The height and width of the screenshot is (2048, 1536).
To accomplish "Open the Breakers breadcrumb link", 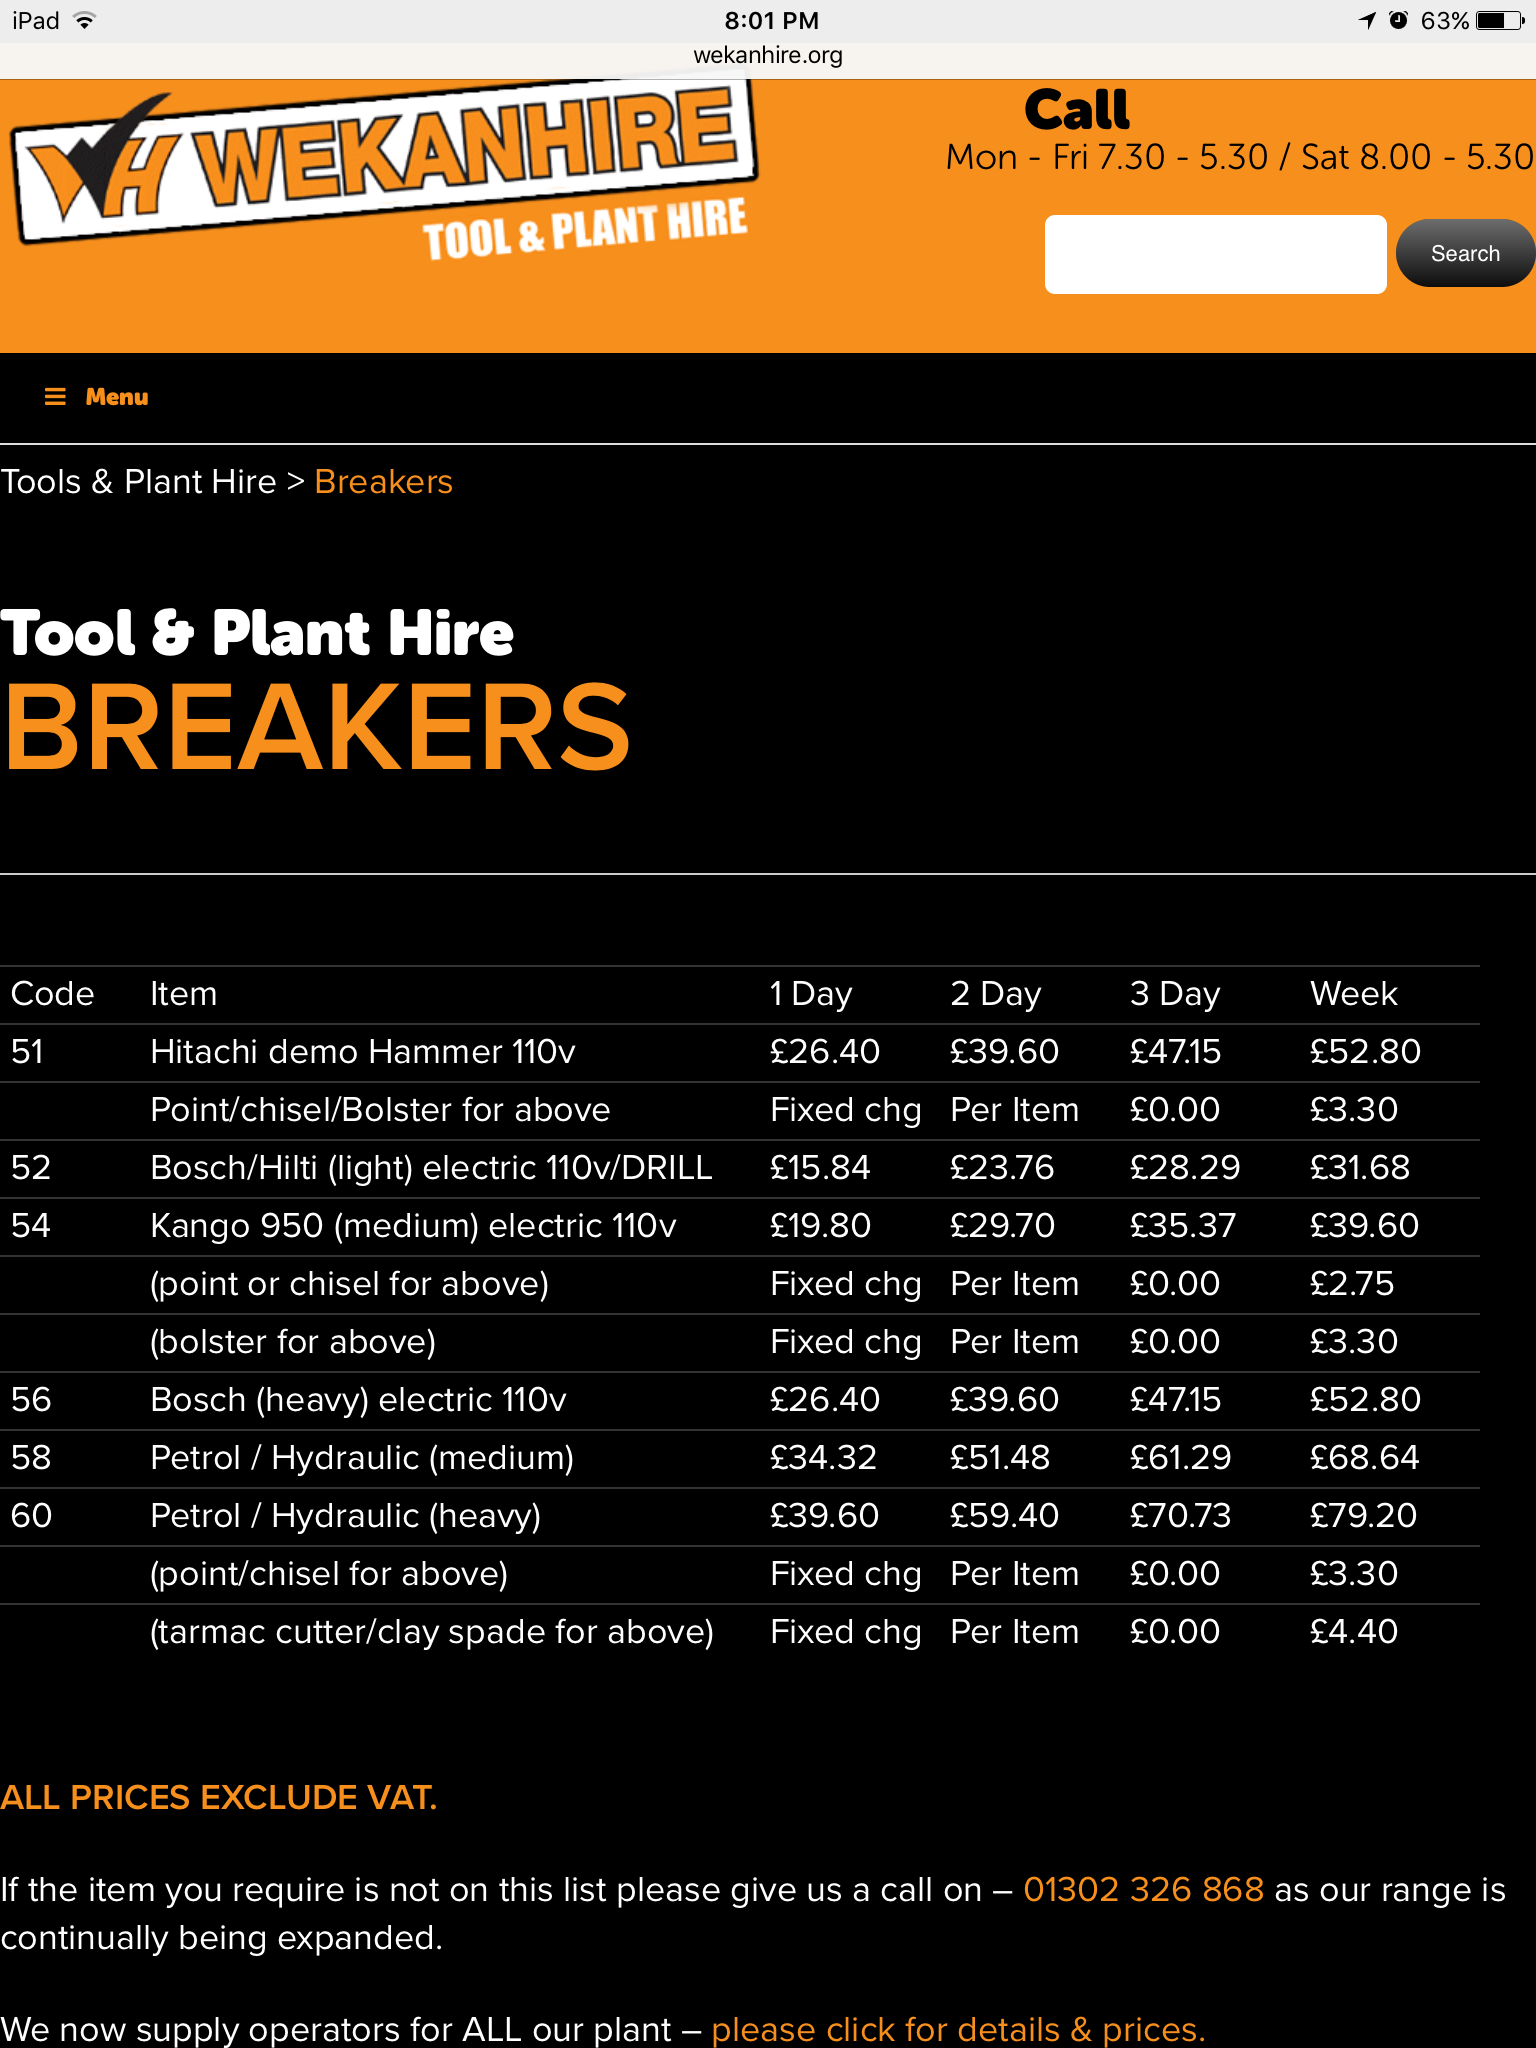I will 383,482.
